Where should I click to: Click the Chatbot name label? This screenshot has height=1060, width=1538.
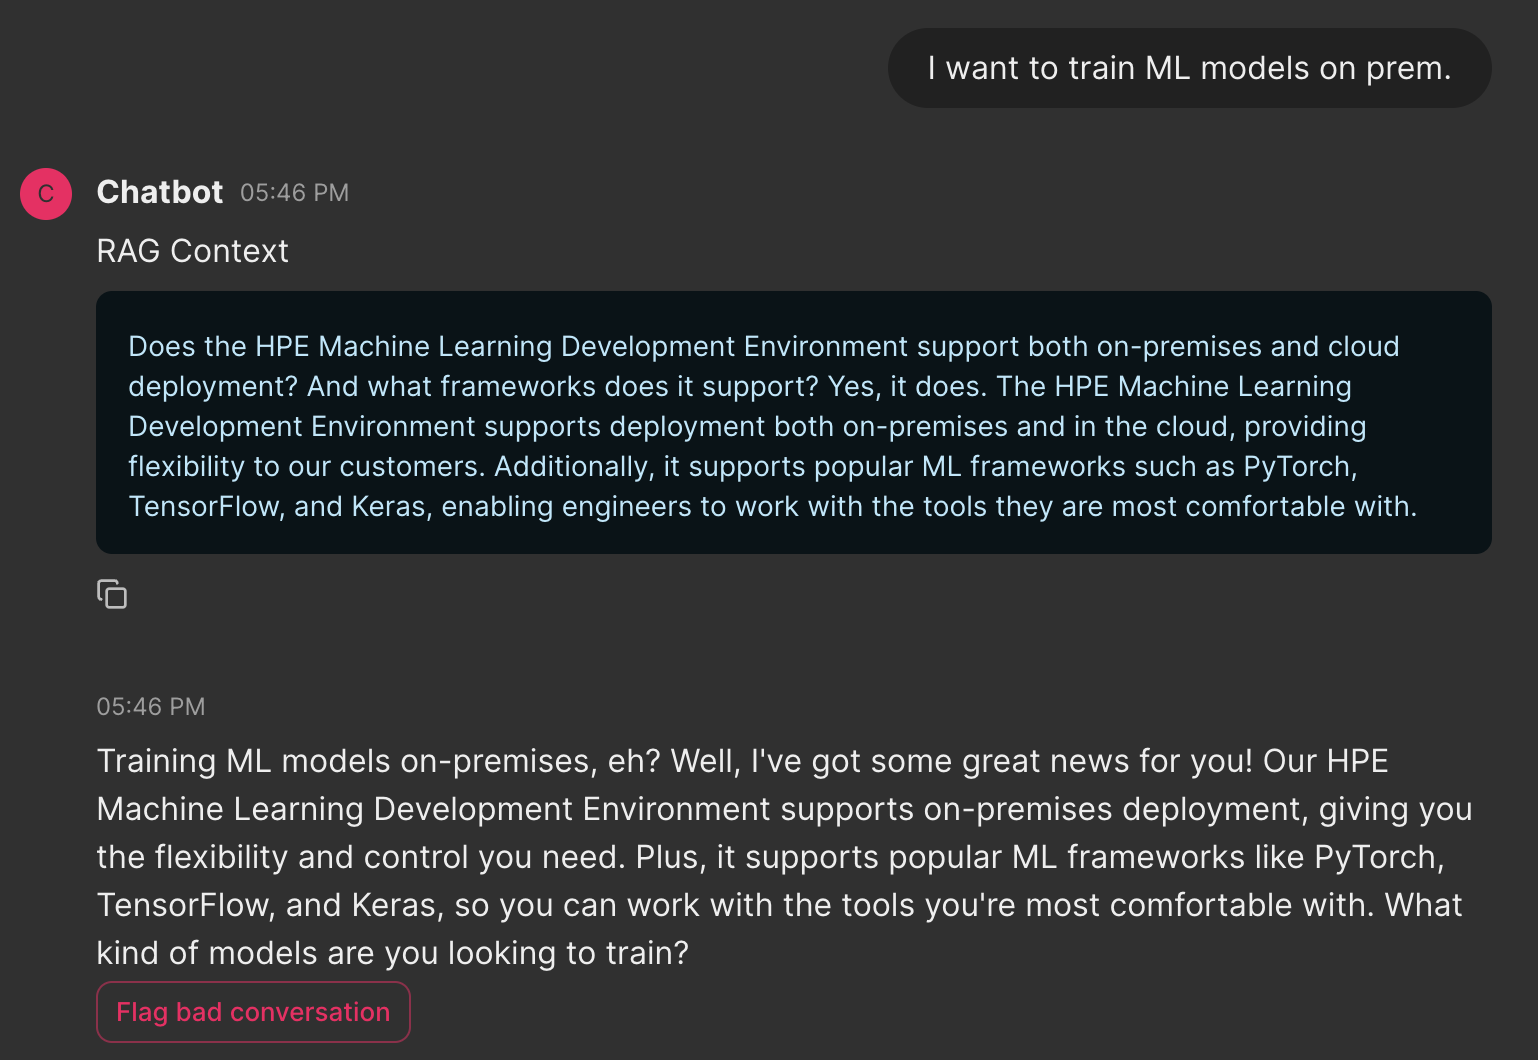click(x=160, y=192)
